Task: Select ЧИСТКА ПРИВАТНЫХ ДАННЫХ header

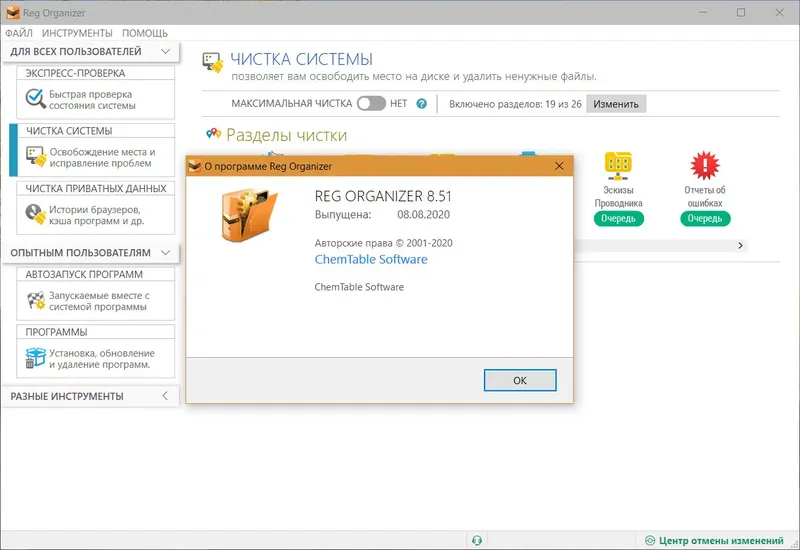Action: pyautogui.click(x=95, y=188)
